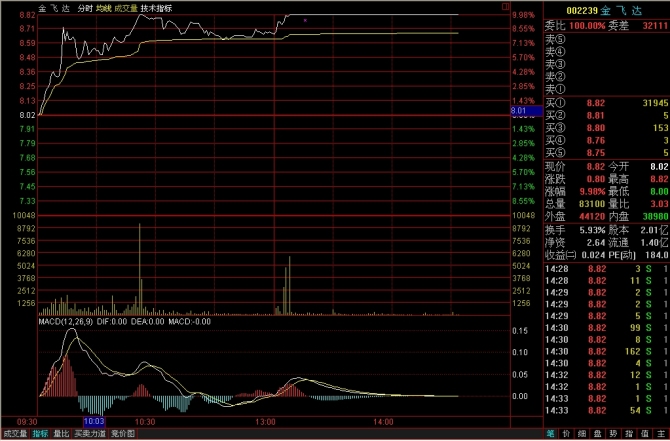Select the 指 tab in right panel
Screen dimensions: 670x441
pyautogui.click(x=631, y=434)
